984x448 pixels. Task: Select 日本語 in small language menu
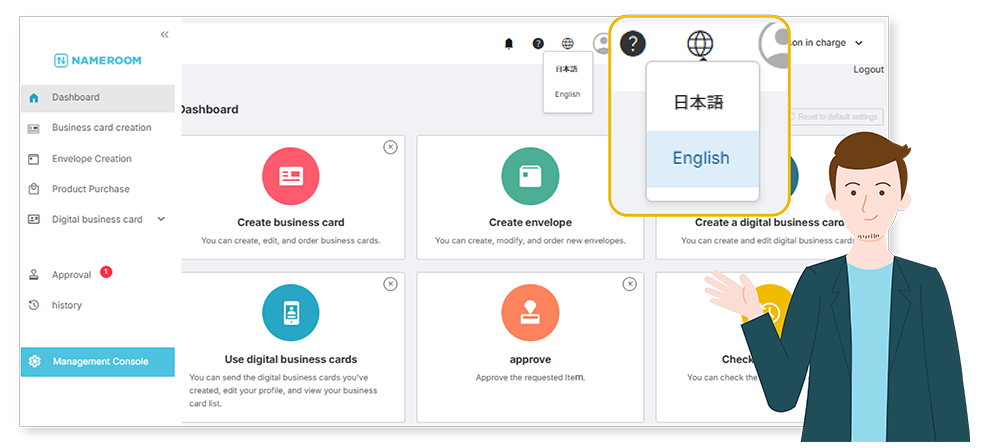pos(567,69)
